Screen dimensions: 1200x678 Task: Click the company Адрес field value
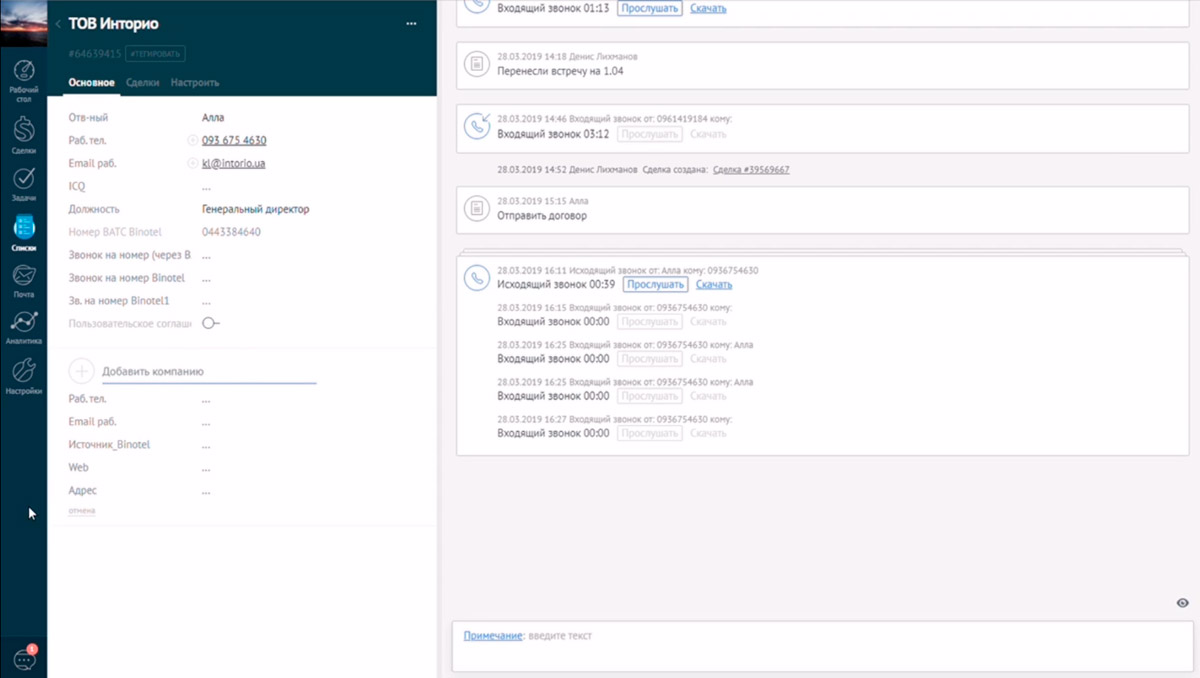pyautogui.click(x=206, y=491)
